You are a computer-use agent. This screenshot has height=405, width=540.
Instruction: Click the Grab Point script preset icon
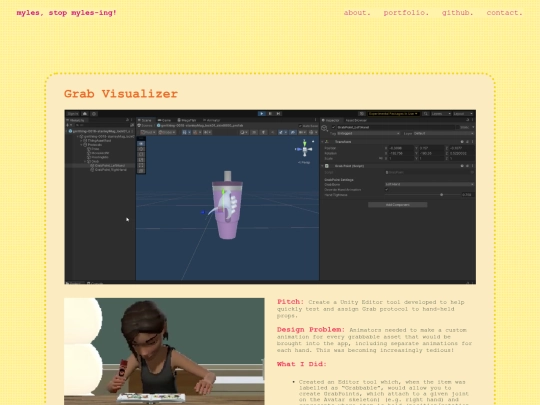tap(467, 166)
